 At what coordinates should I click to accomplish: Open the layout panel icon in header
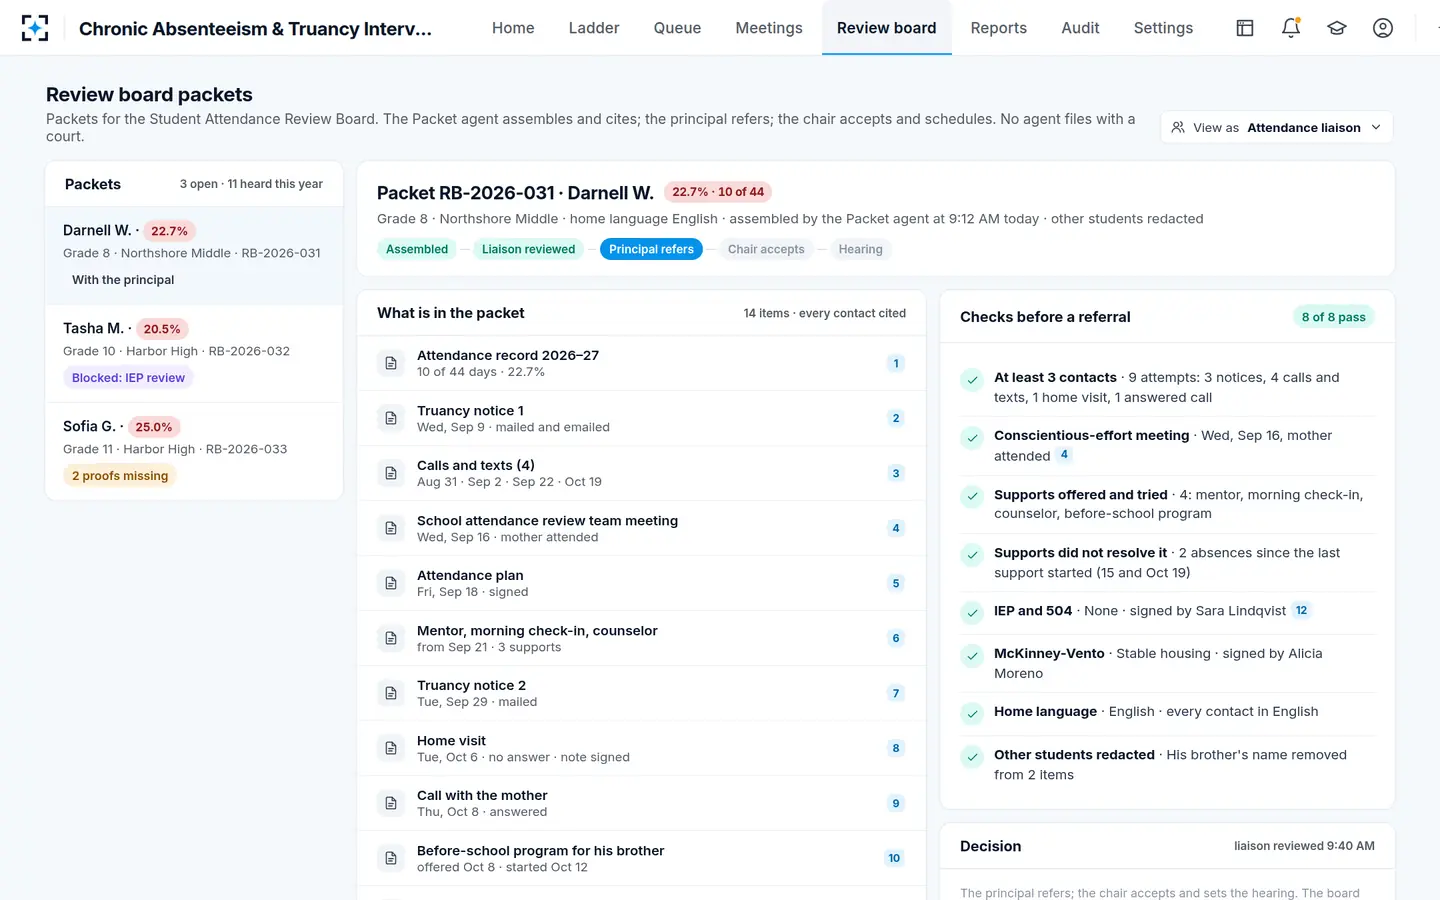tap(1245, 28)
